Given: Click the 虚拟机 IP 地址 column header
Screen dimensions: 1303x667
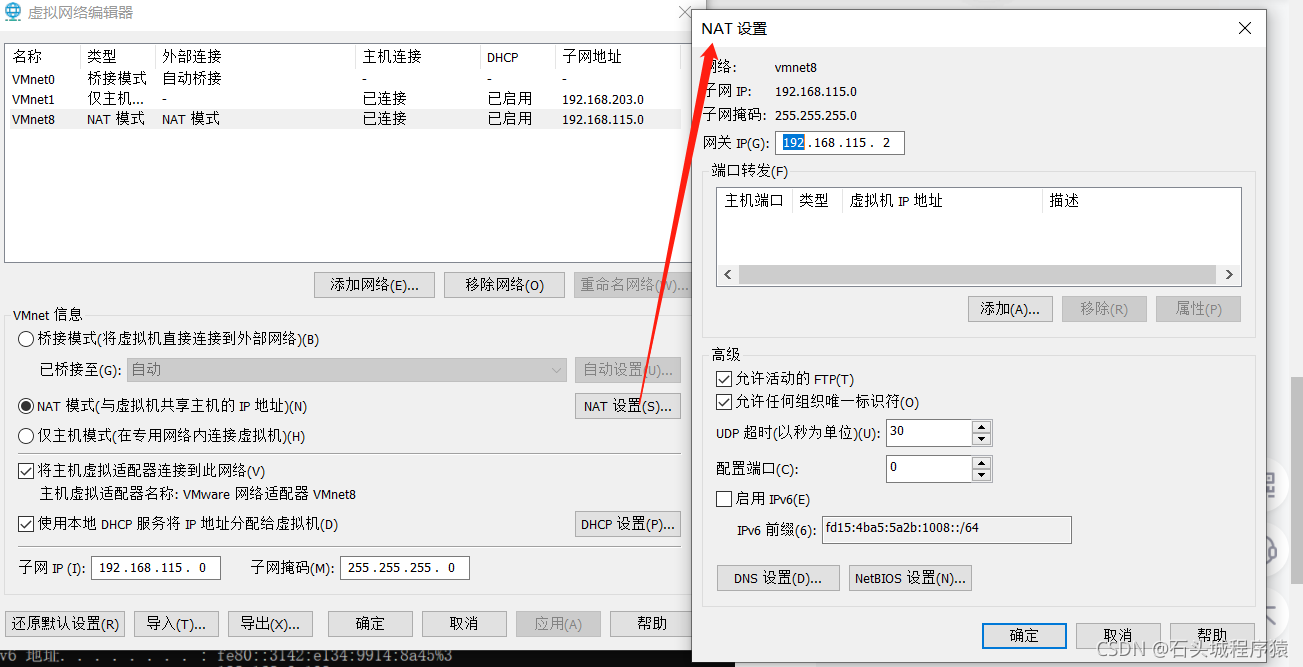Looking at the screenshot, I should coord(942,201).
